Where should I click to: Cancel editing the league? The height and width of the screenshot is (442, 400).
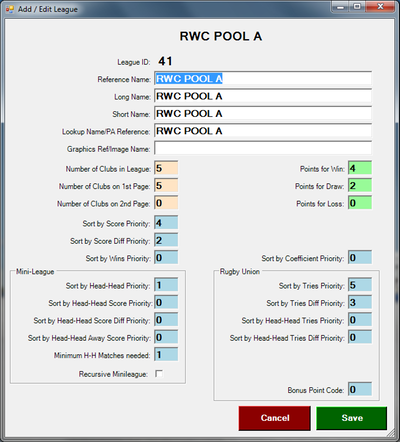coord(275,418)
